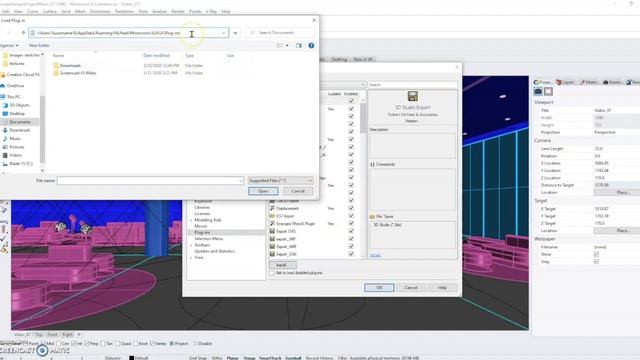Click the black Default layer color swatch
Screen dimensions: 640x360
point(131,358)
